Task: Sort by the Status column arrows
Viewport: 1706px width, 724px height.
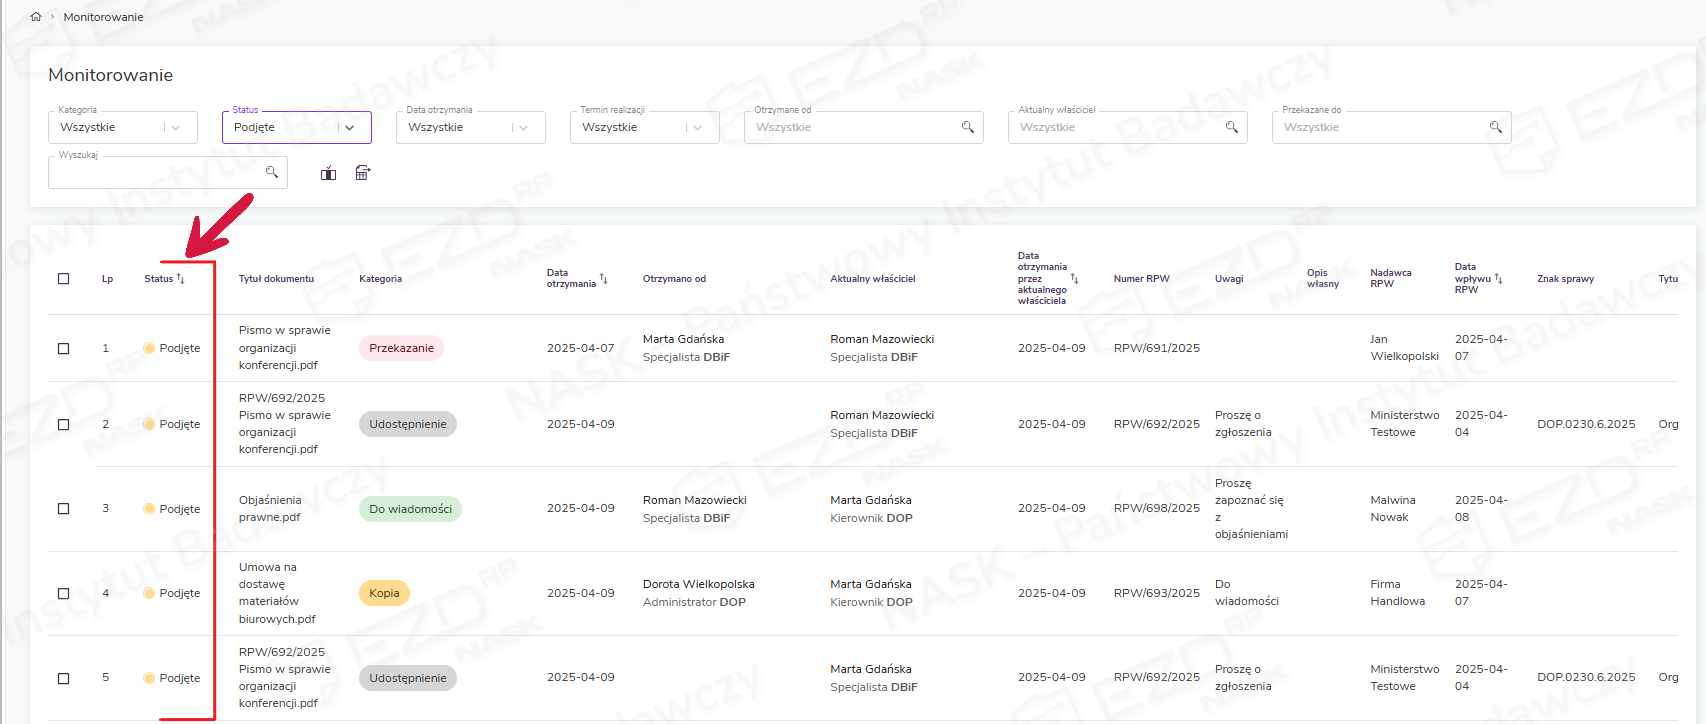Action: point(181,278)
